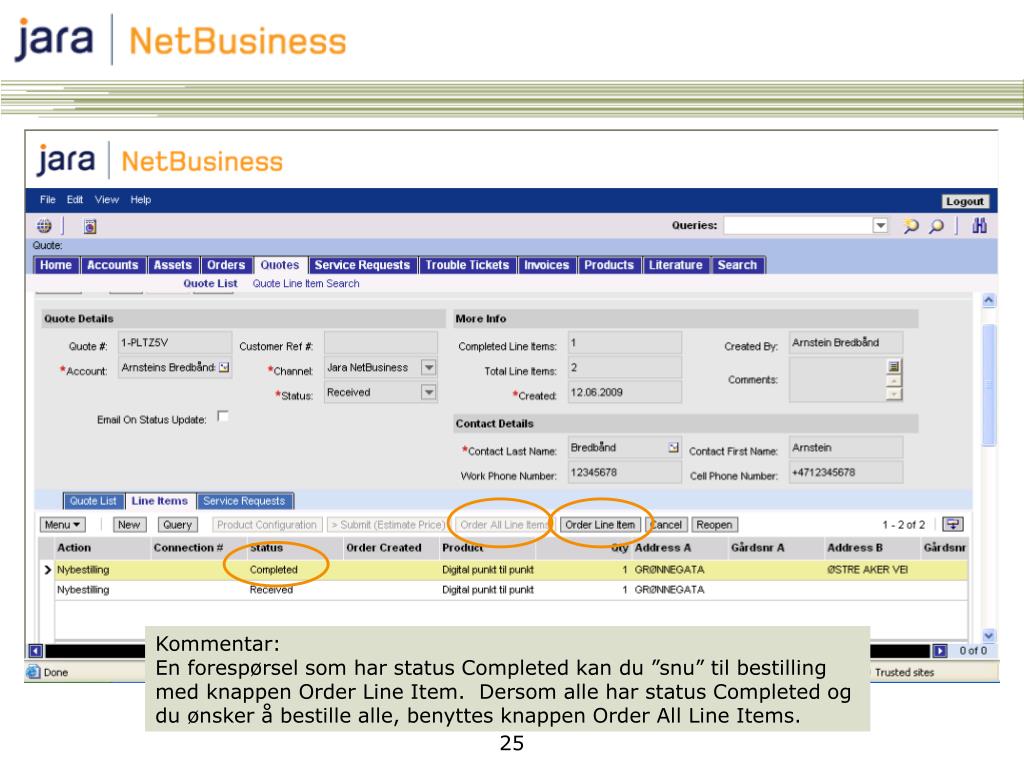Click the New button
The width and height of the screenshot is (1024, 768).
click(129, 524)
